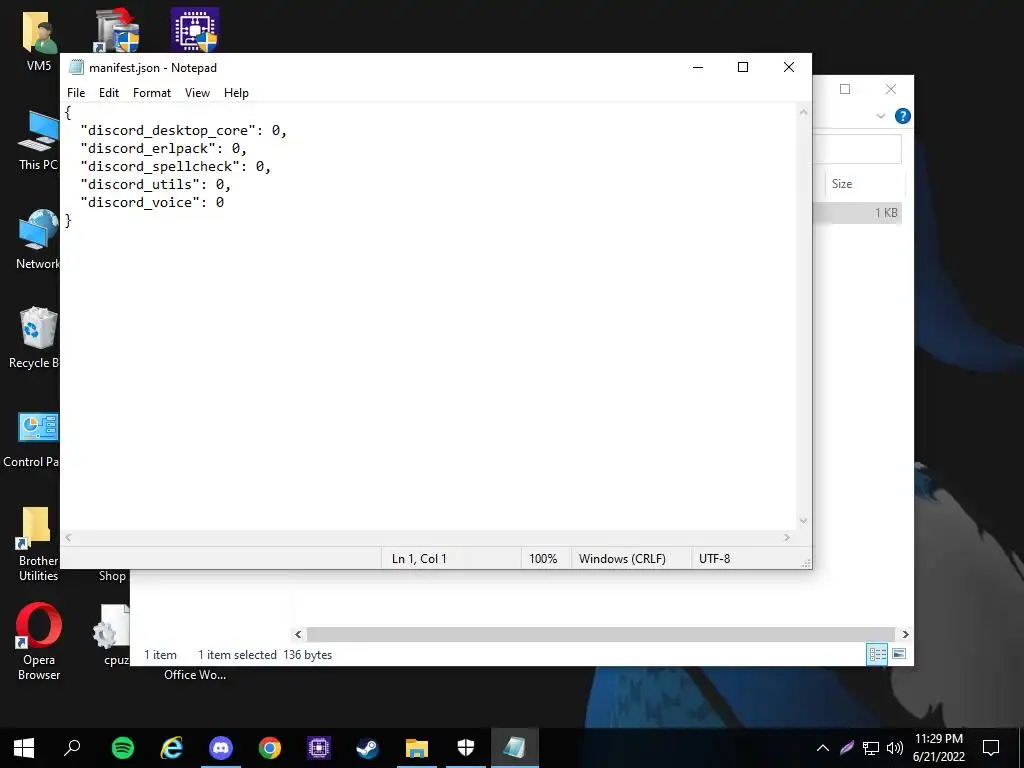Viewport: 1024px width, 768px height.
Task: Click the Notepad vertical scrollbar up arrow
Action: [803, 112]
